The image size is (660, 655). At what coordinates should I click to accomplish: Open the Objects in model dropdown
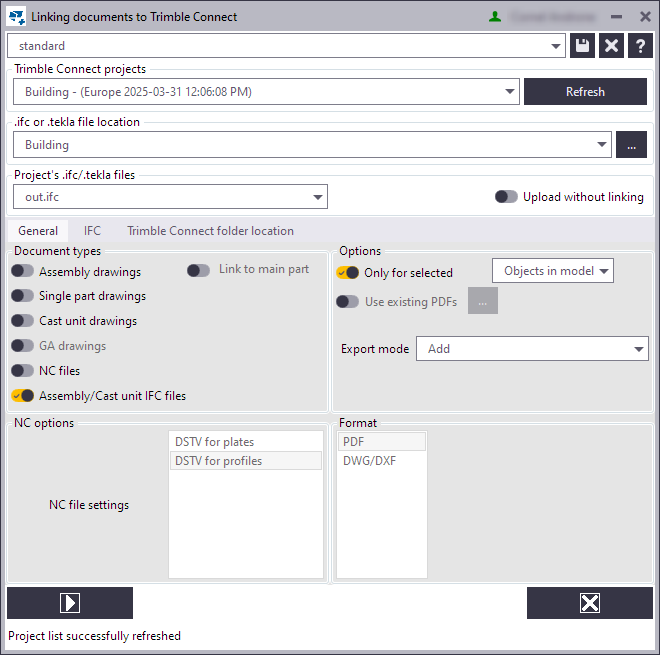tap(553, 271)
